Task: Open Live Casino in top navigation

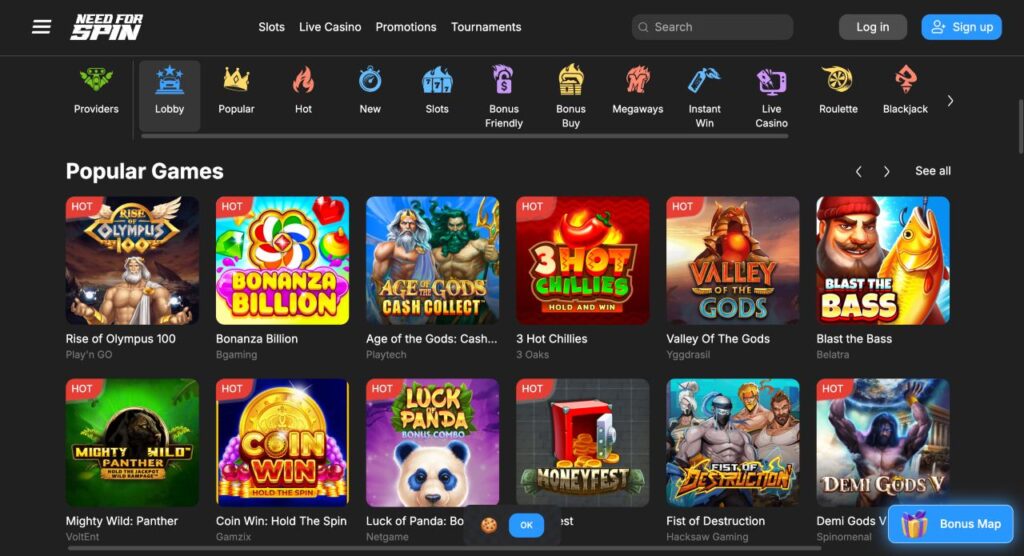Action: pos(330,27)
